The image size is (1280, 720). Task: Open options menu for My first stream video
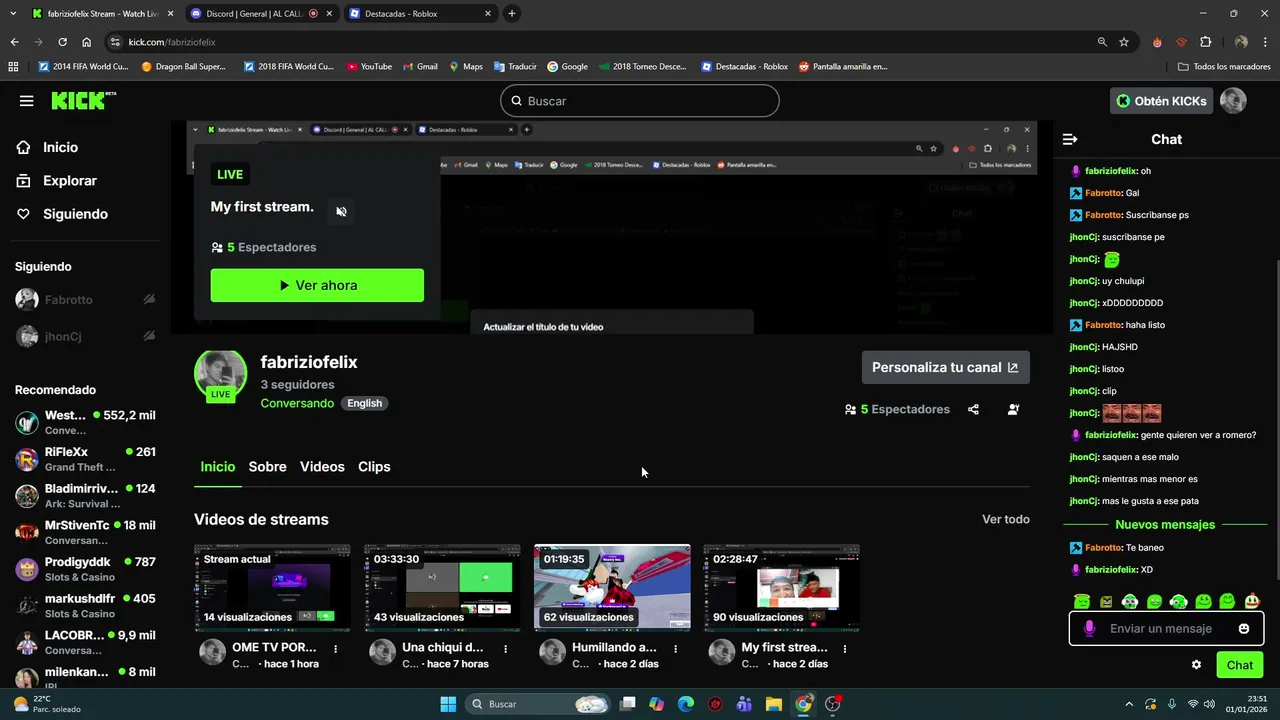point(845,649)
